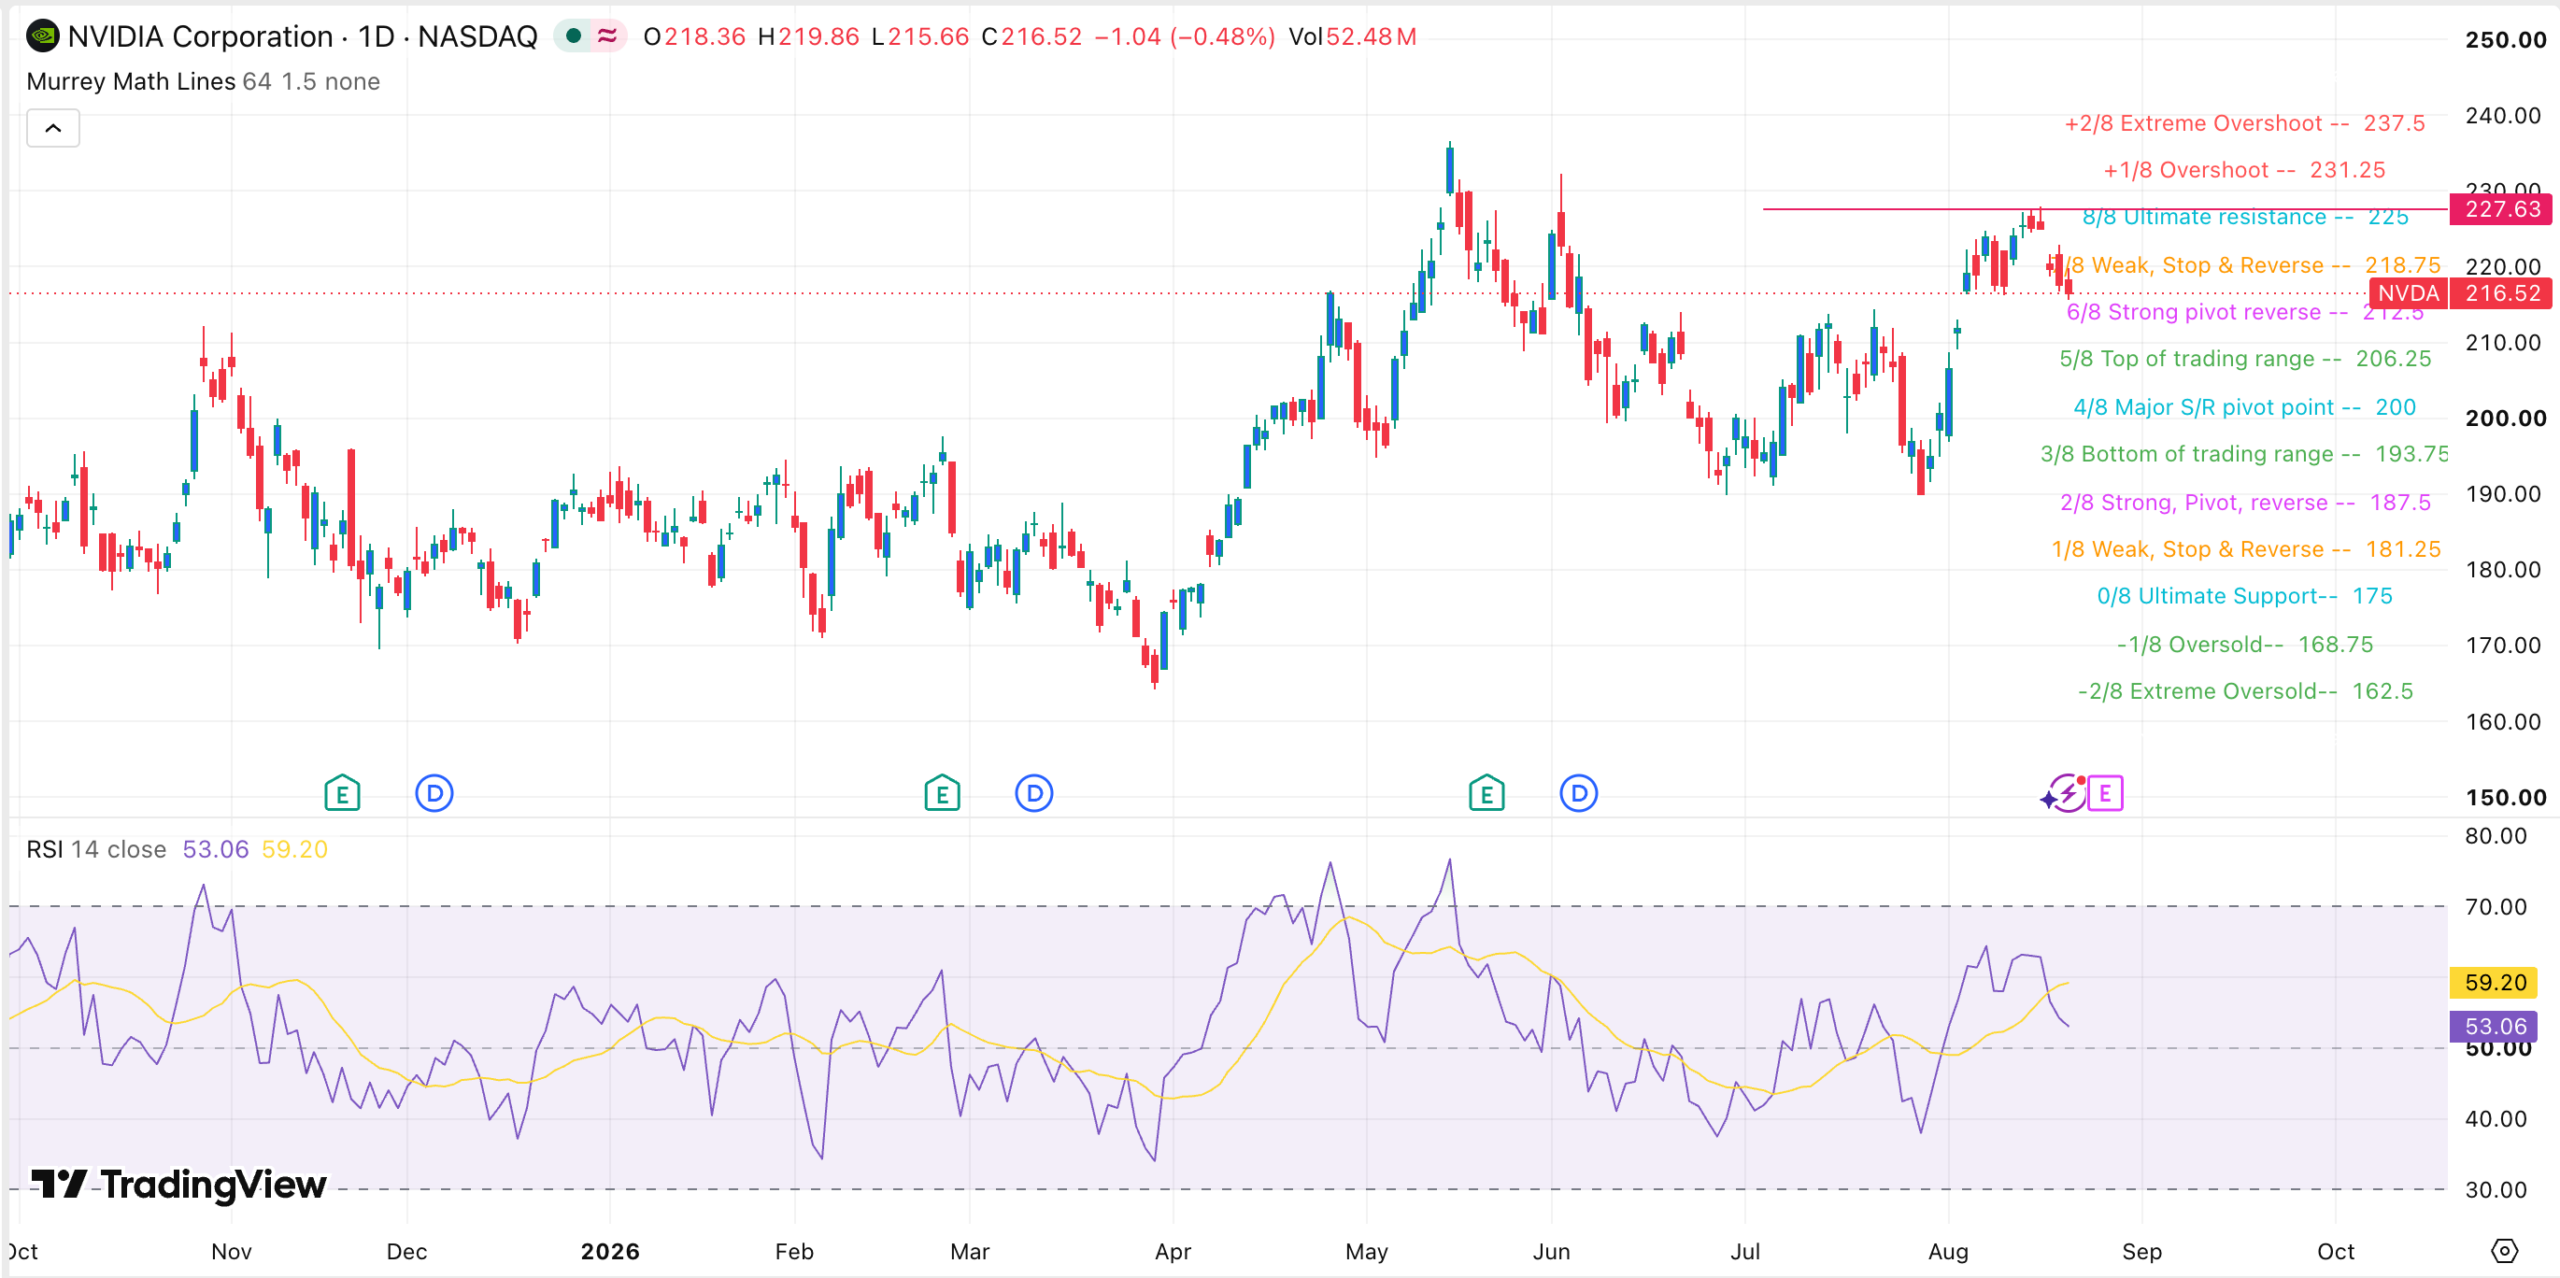Viewport: 2560px width, 1278px height.
Task: Click the 150.00 price scale label
Action: (2505, 798)
